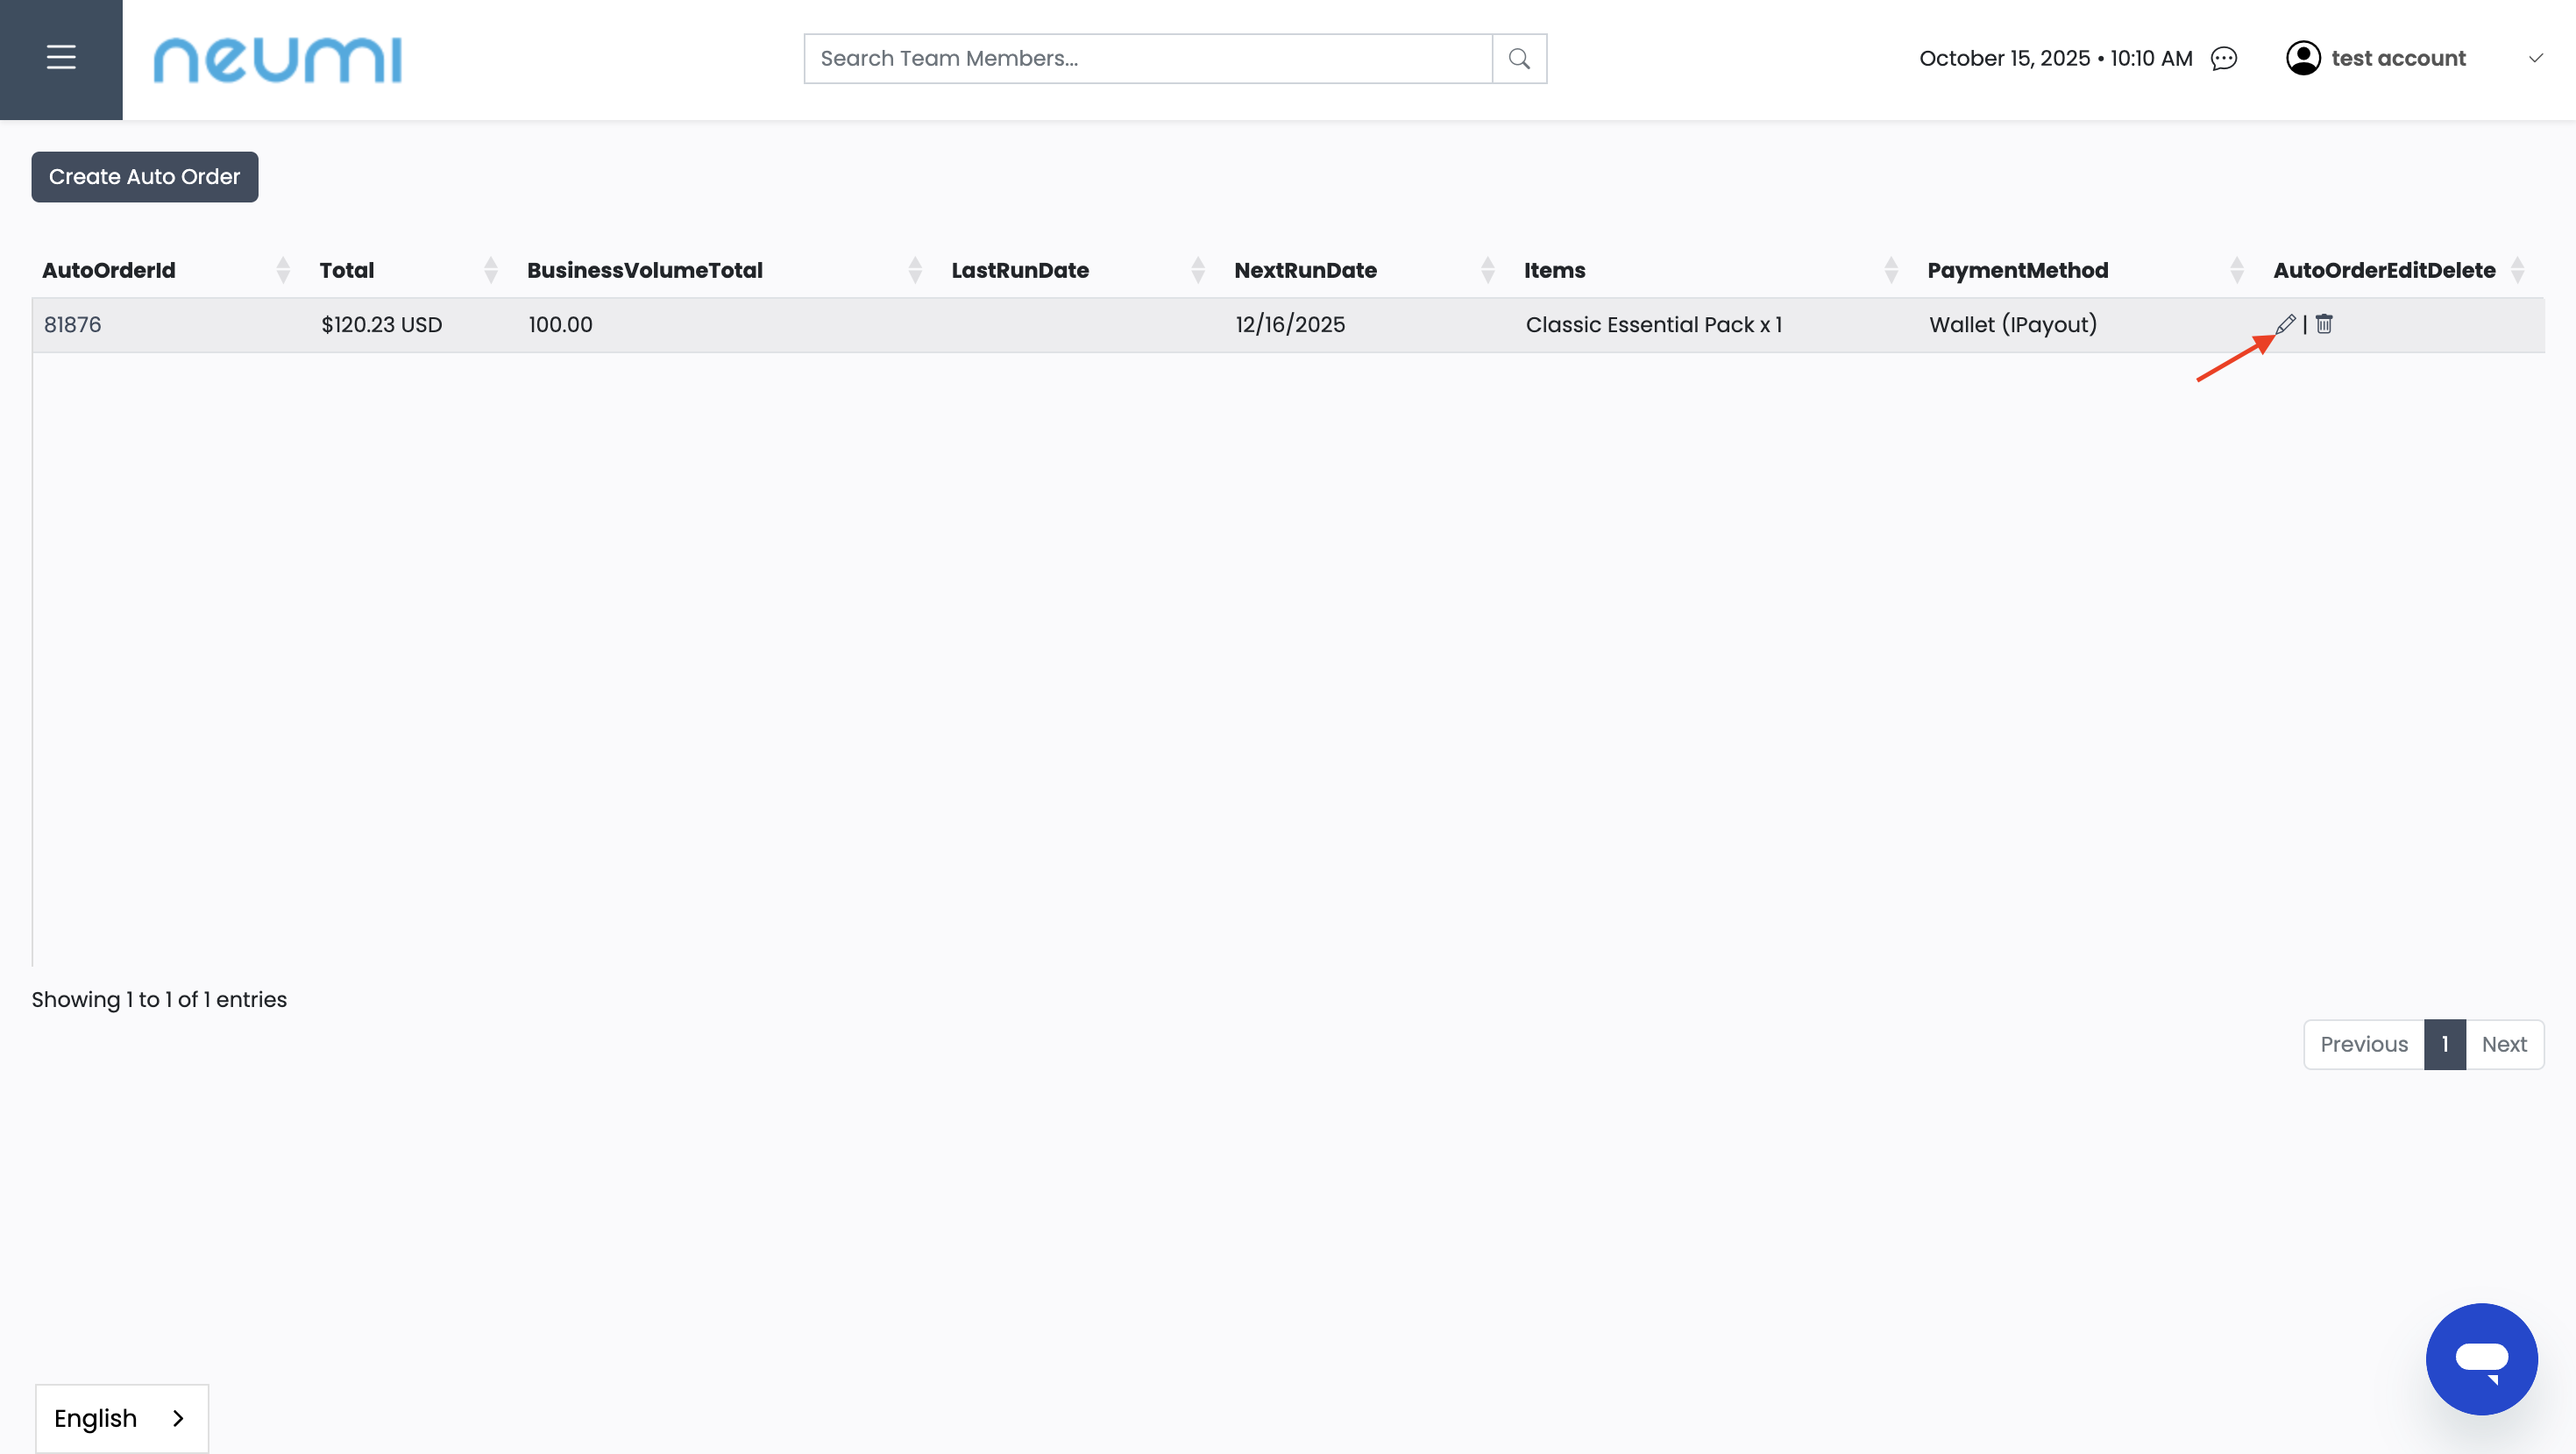Edit auto order 81876 with the pencil icon
The image size is (2576, 1454).
pyautogui.click(x=2286, y=324)
